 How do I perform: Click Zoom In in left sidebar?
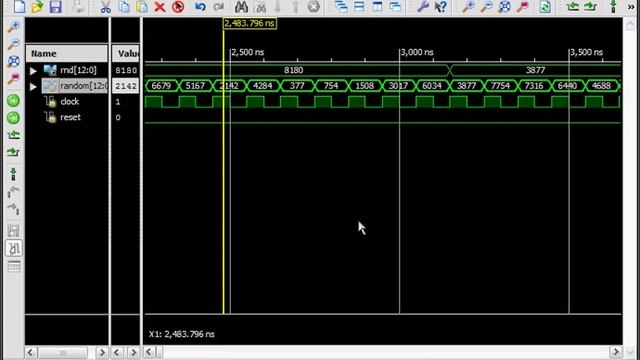[x=13, y=27]
